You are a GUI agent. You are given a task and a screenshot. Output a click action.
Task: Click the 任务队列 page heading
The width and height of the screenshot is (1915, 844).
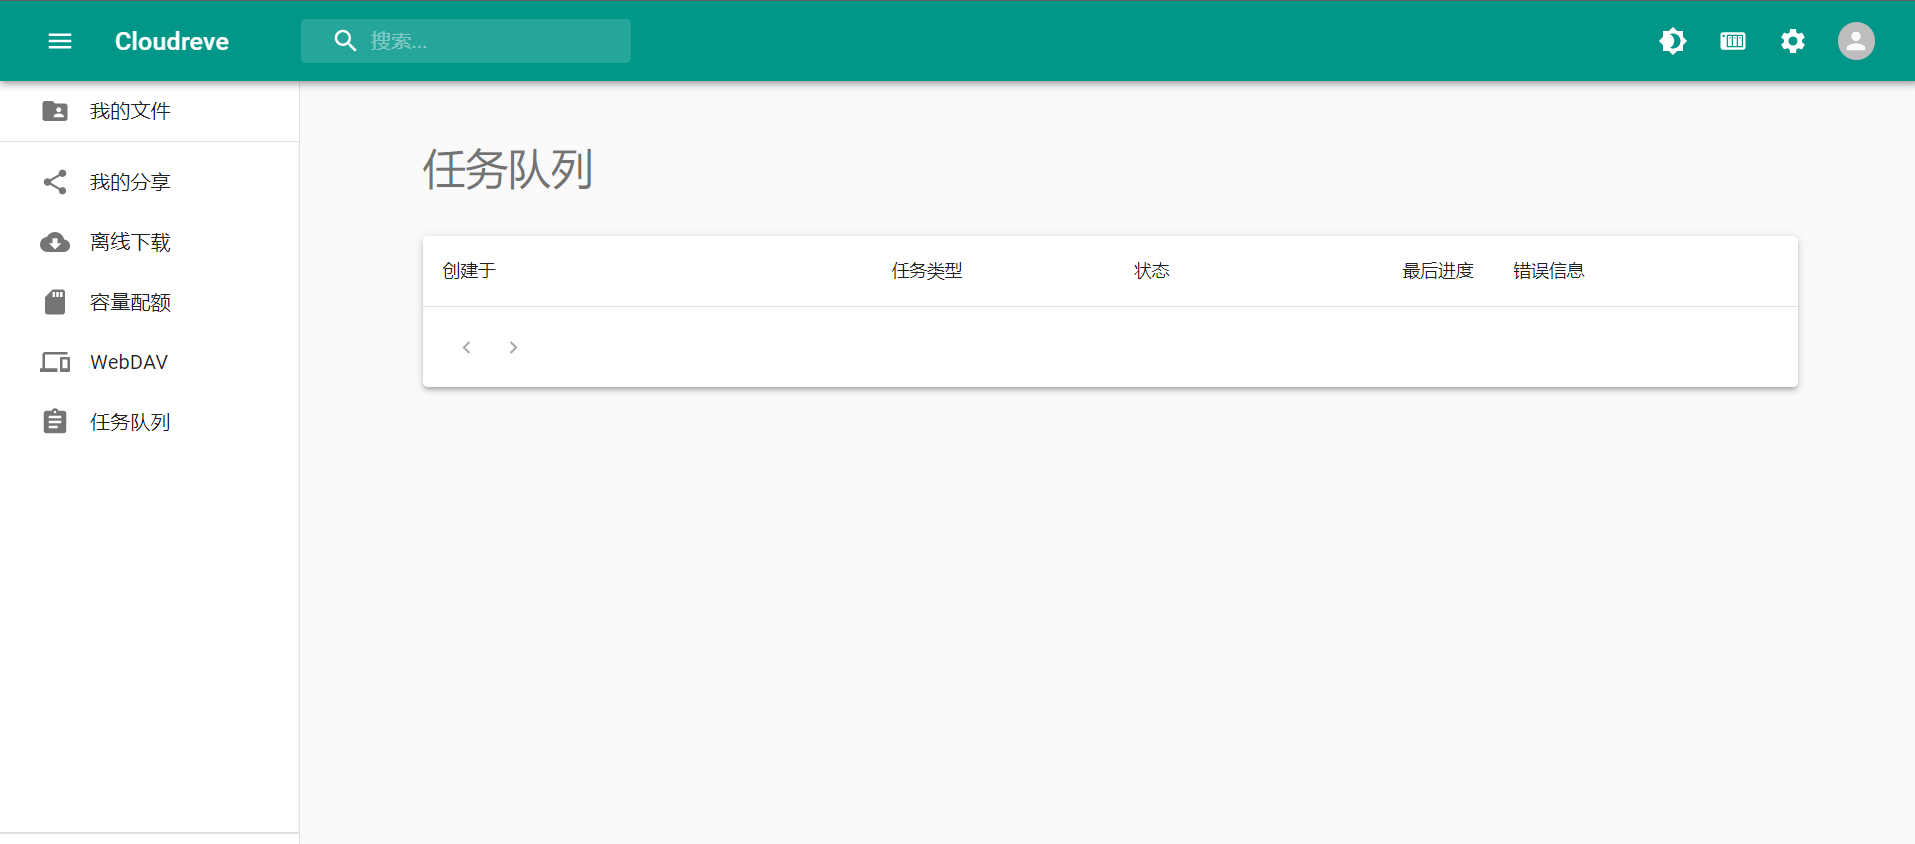point(508,169)
